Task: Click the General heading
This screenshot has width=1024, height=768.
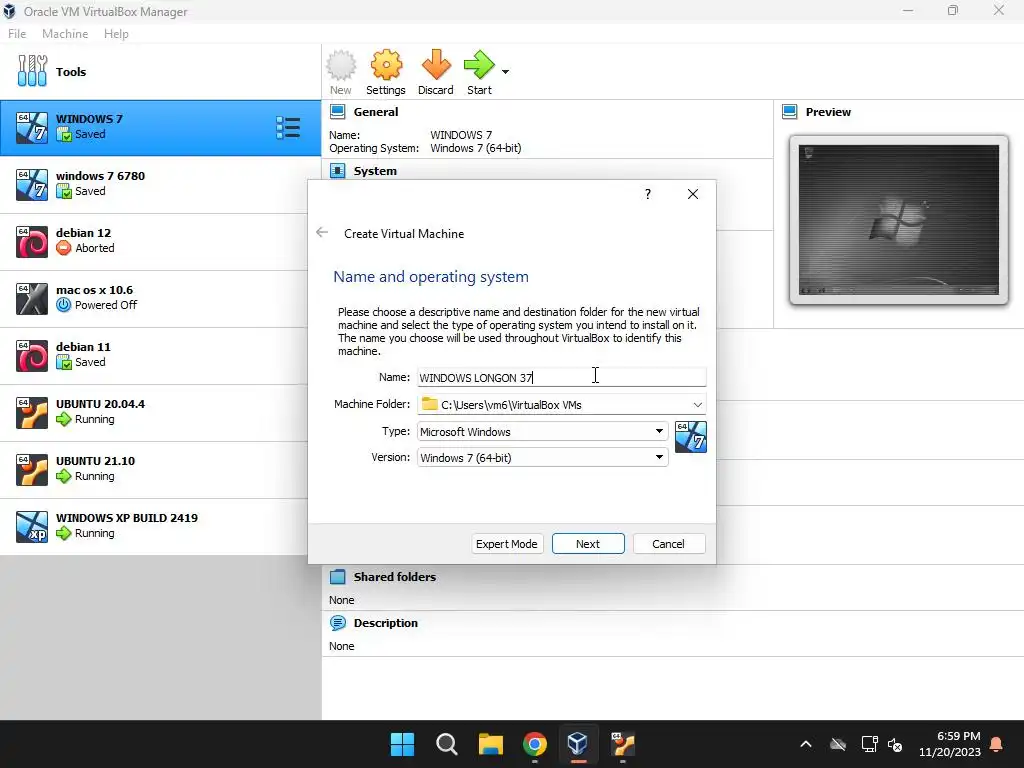Action: pos(376,112)
